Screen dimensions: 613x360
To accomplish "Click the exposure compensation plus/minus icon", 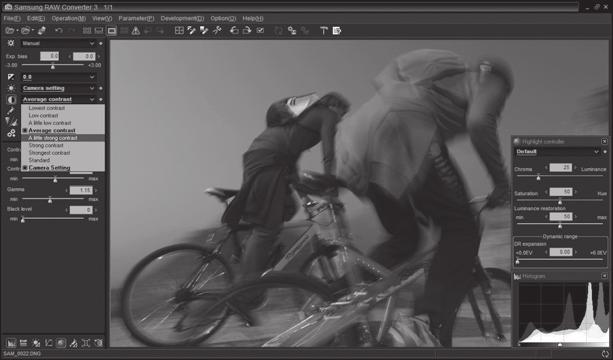I will point(11,77).
